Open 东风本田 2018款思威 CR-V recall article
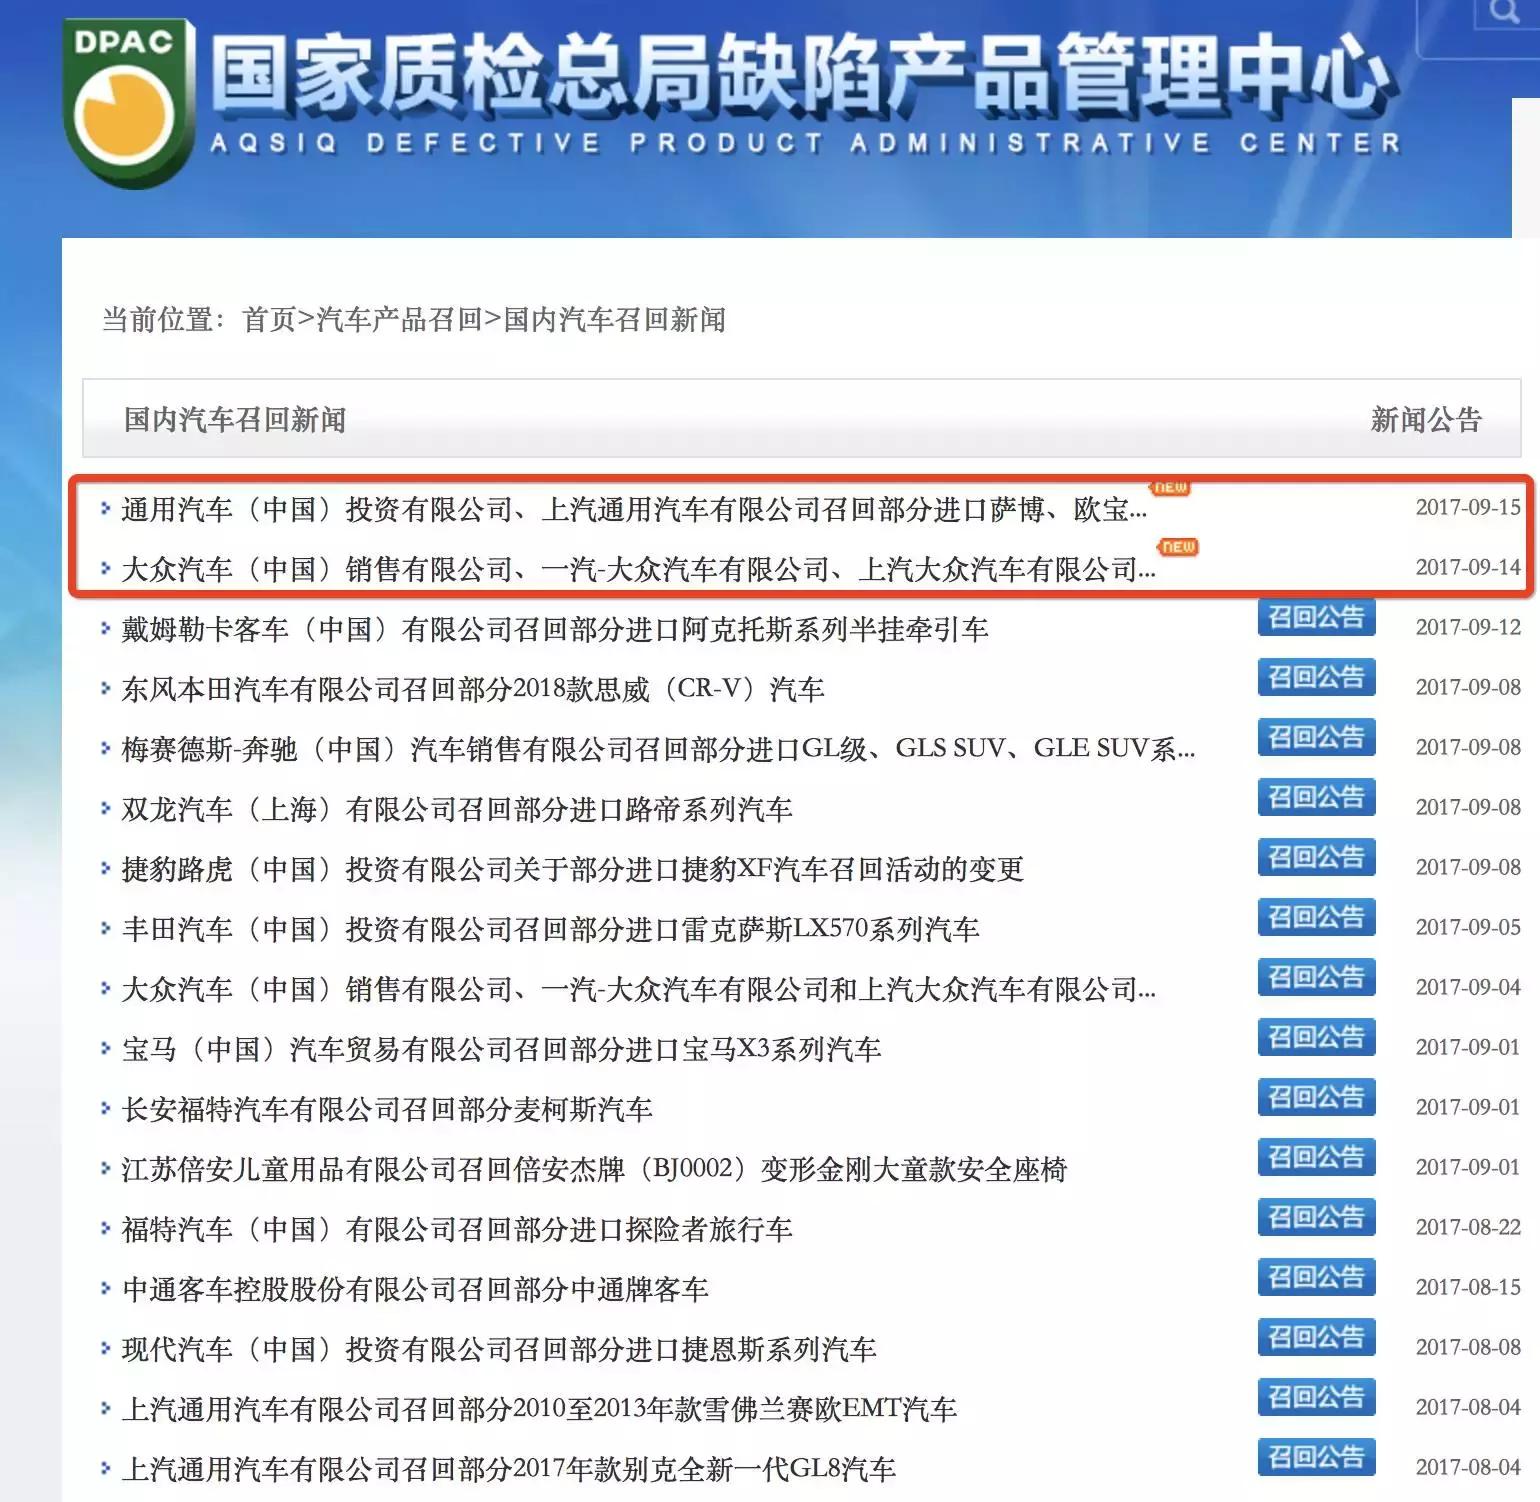The image size is (1540, 1502). 473,690
